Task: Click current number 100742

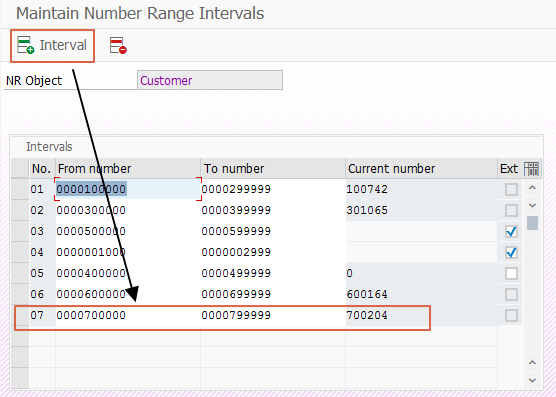Action: pos(422,189)
